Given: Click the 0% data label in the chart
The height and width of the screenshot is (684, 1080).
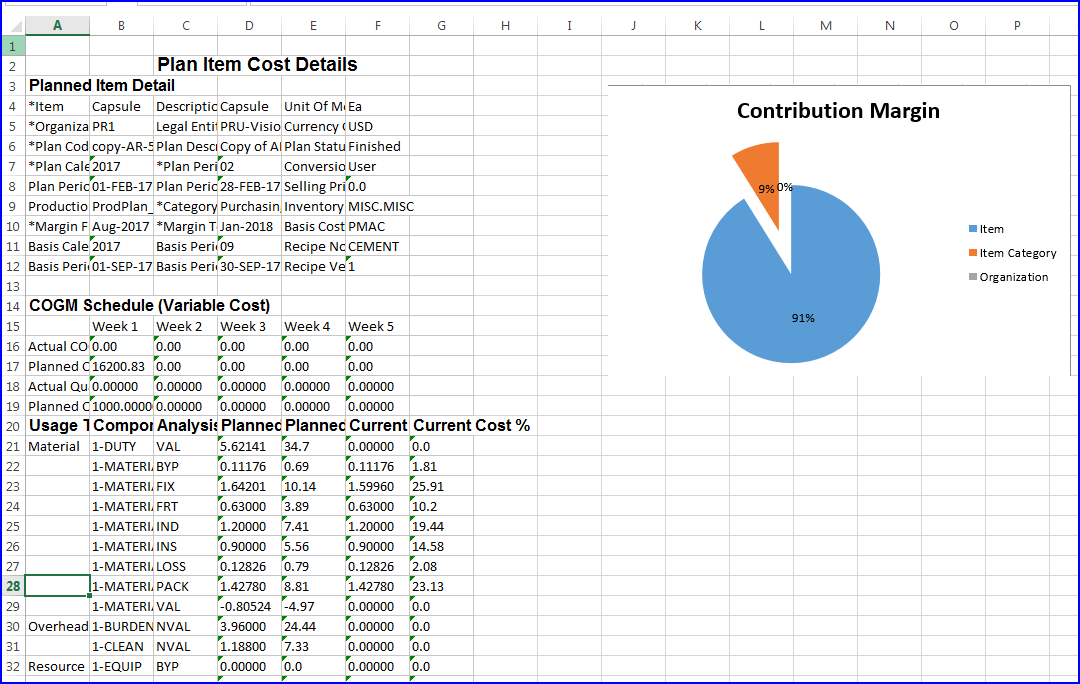Looking at the screenshot, I should coord(785,187).
